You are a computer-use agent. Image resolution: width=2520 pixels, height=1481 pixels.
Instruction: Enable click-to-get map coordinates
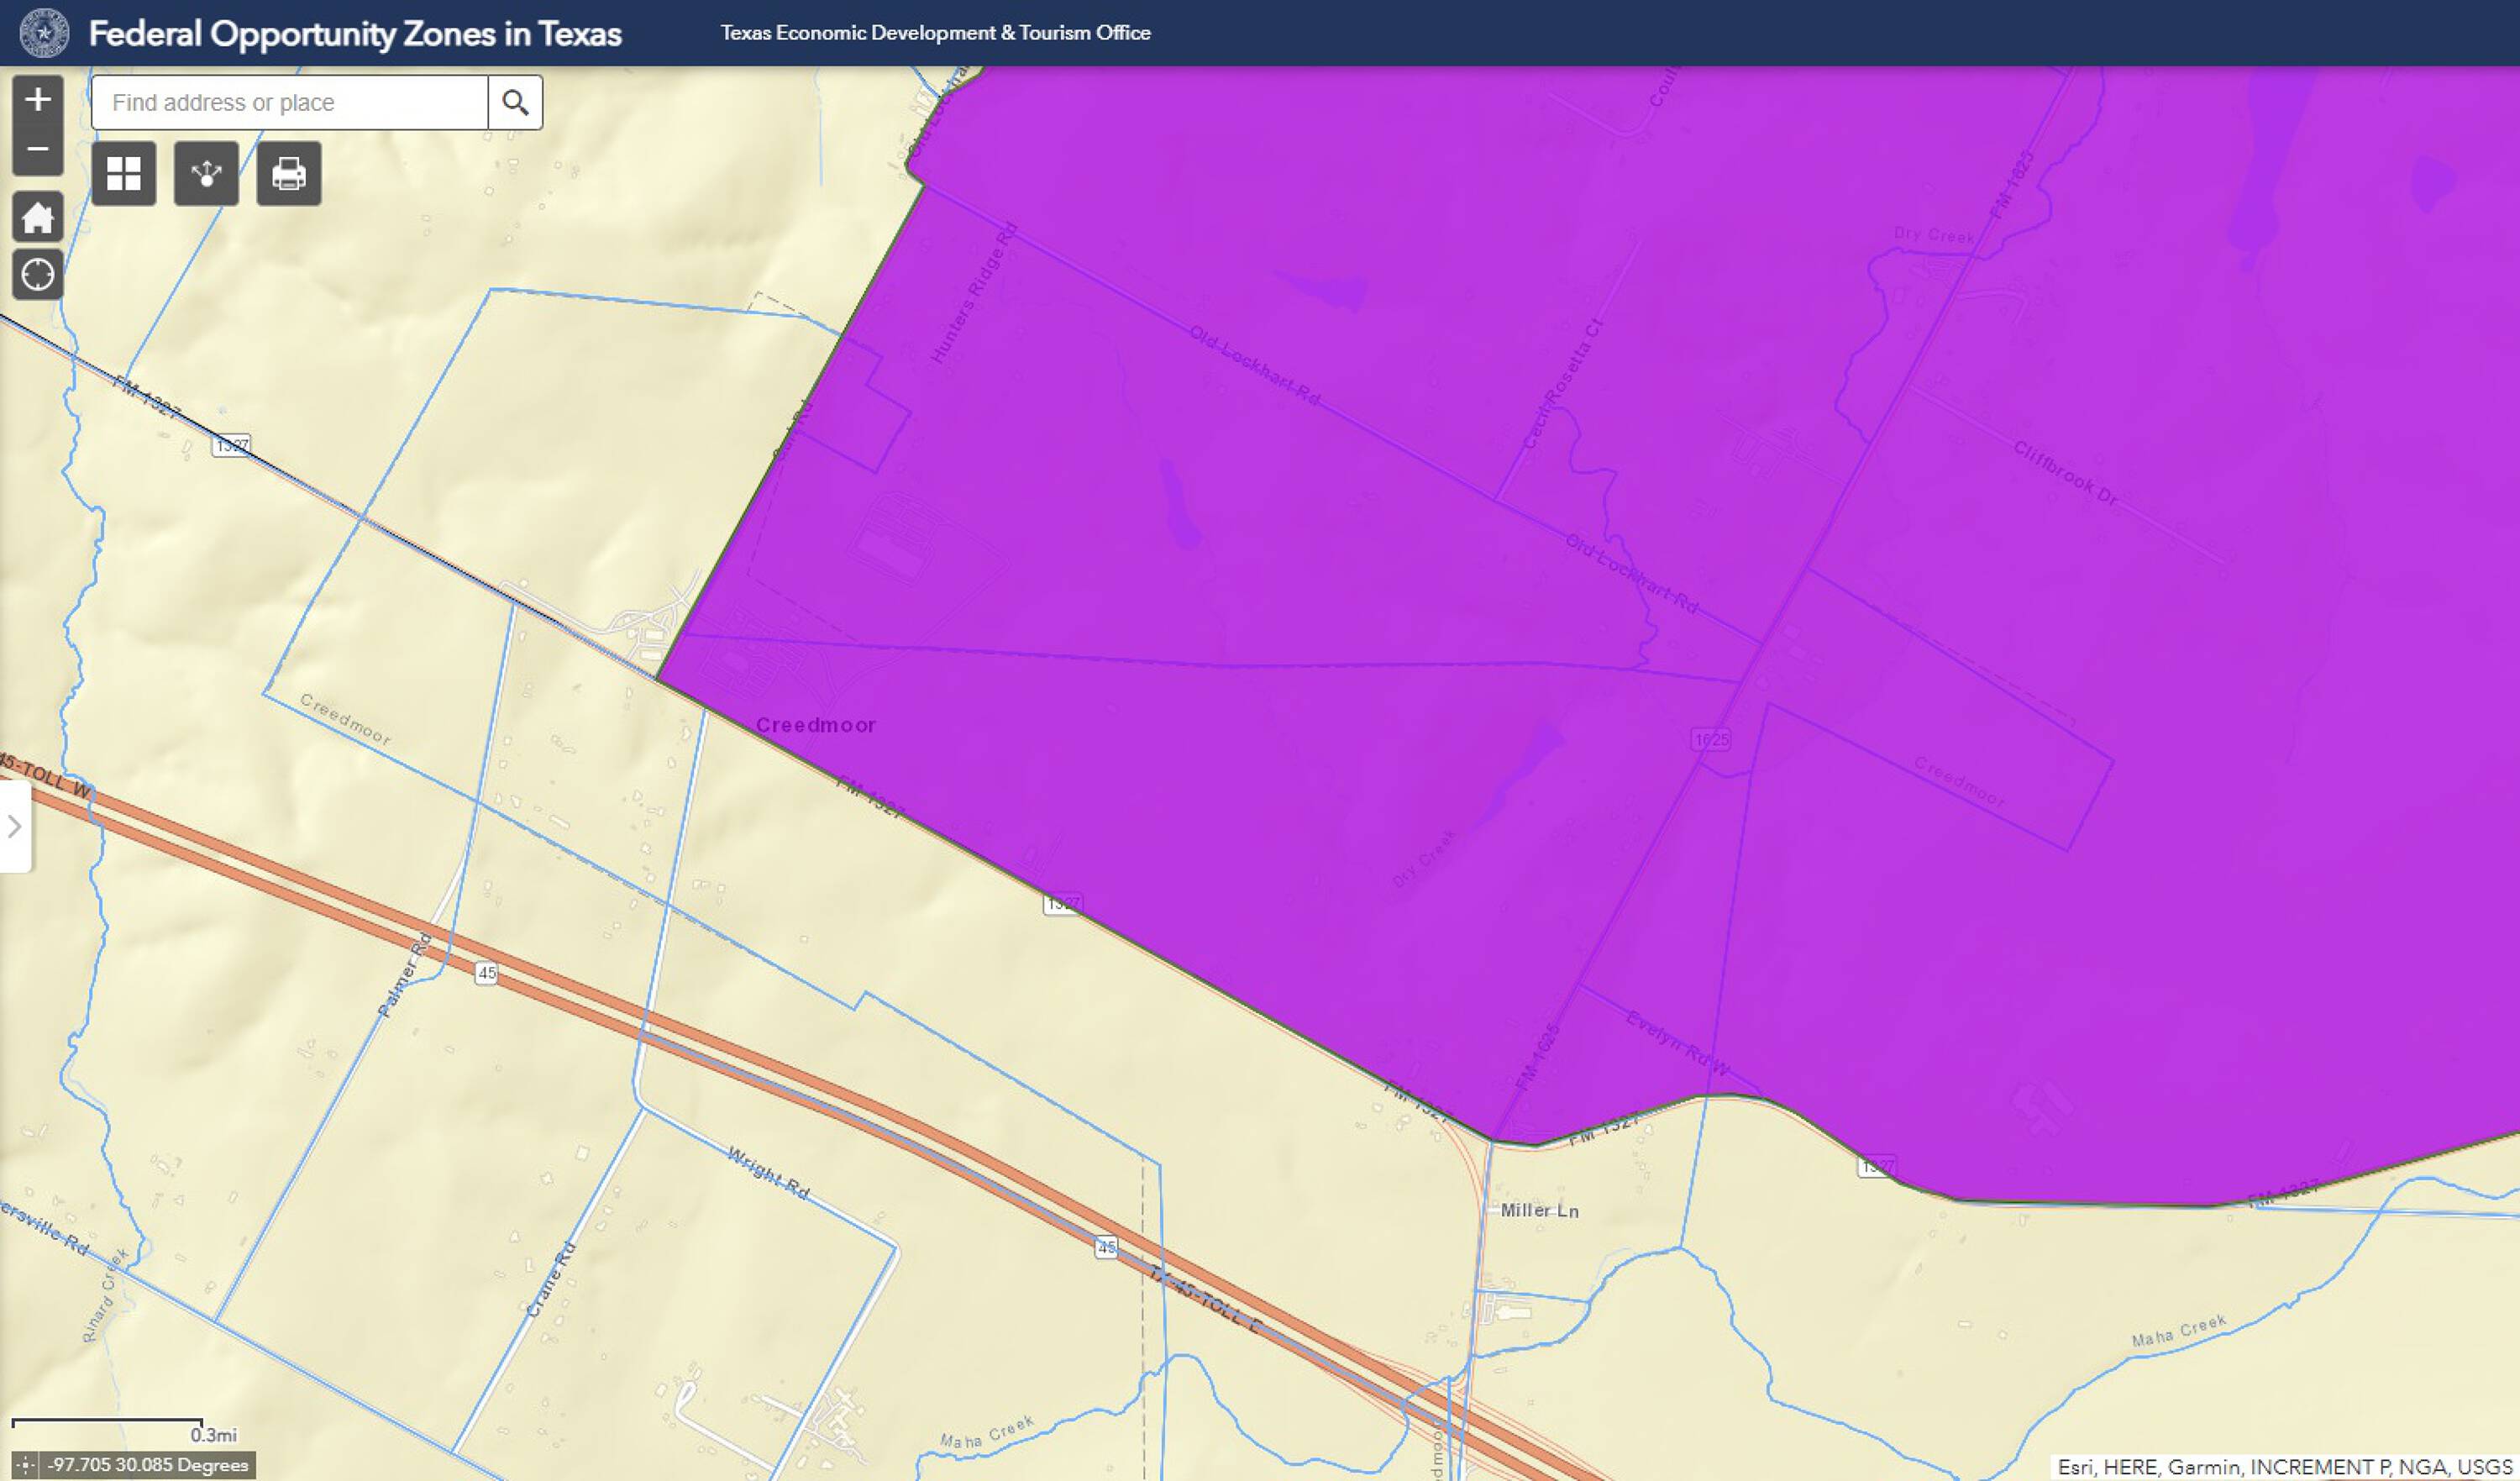pos(25,1465)
